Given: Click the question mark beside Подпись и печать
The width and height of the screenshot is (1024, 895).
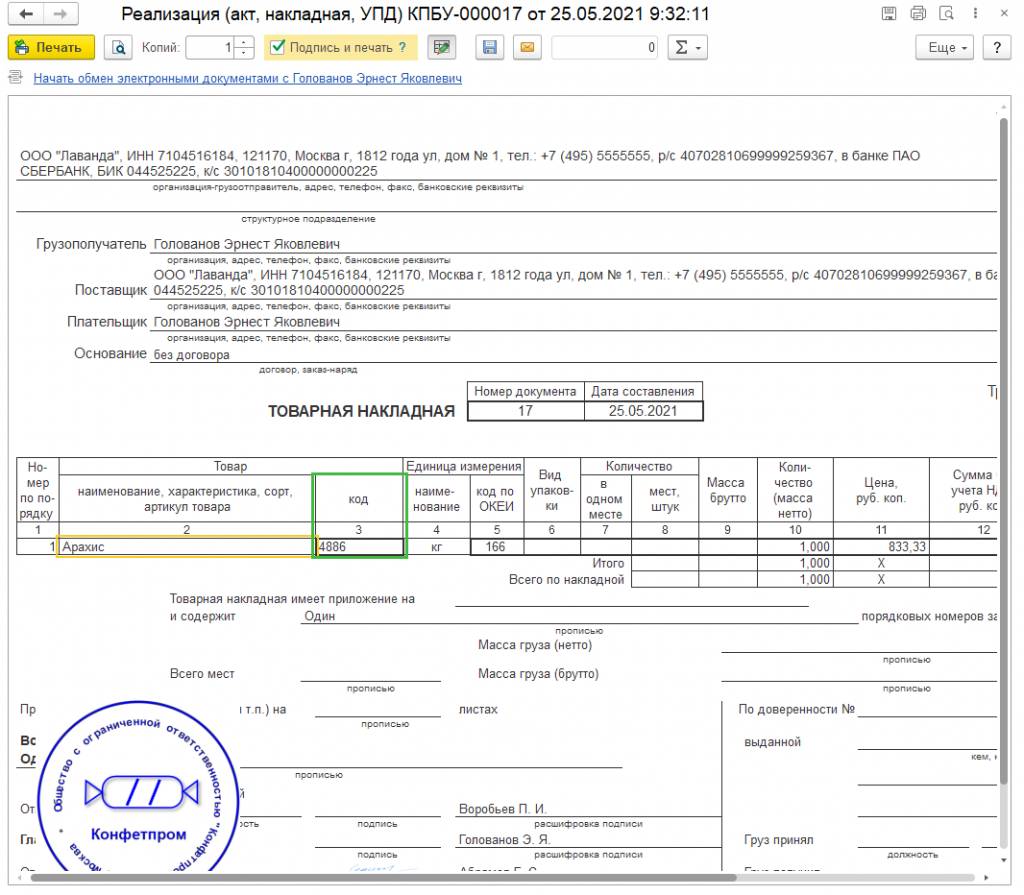Looking at the screenshot, I should [x=402, y=48].
